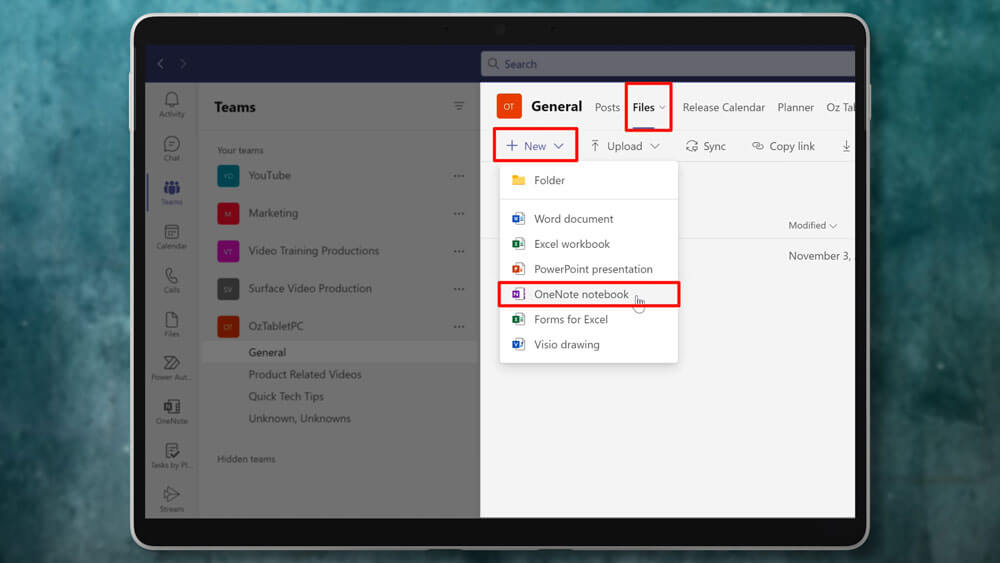Click the Sync button in toolbar
This screenshot has width=1000, height=563.
click(706, 146)
